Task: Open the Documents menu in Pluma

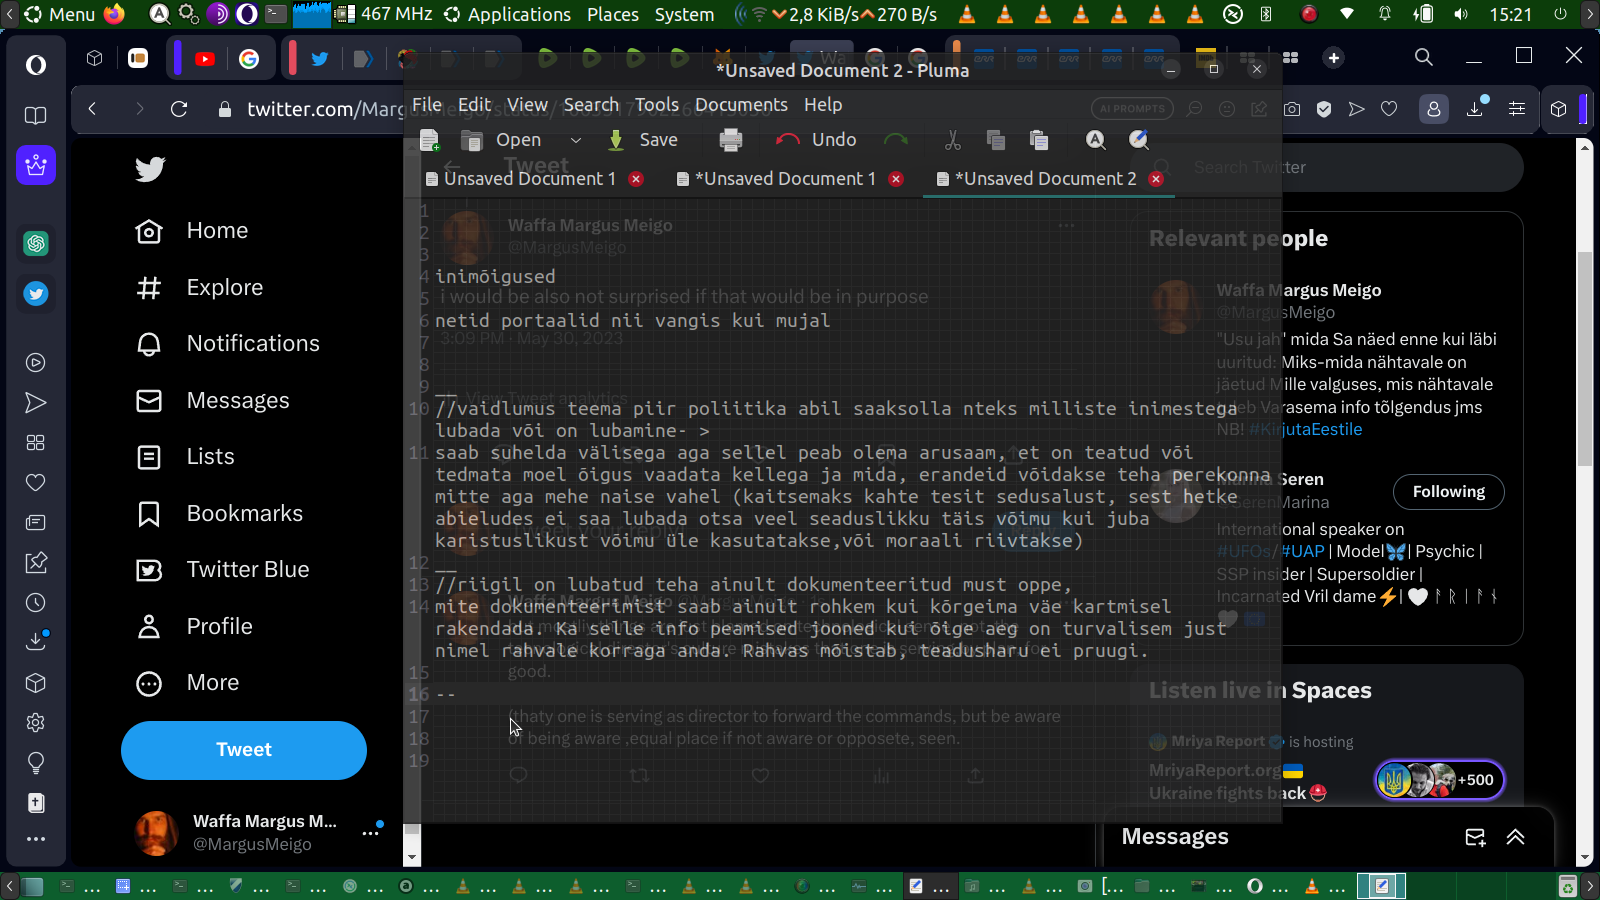Action: pos(741,105)
